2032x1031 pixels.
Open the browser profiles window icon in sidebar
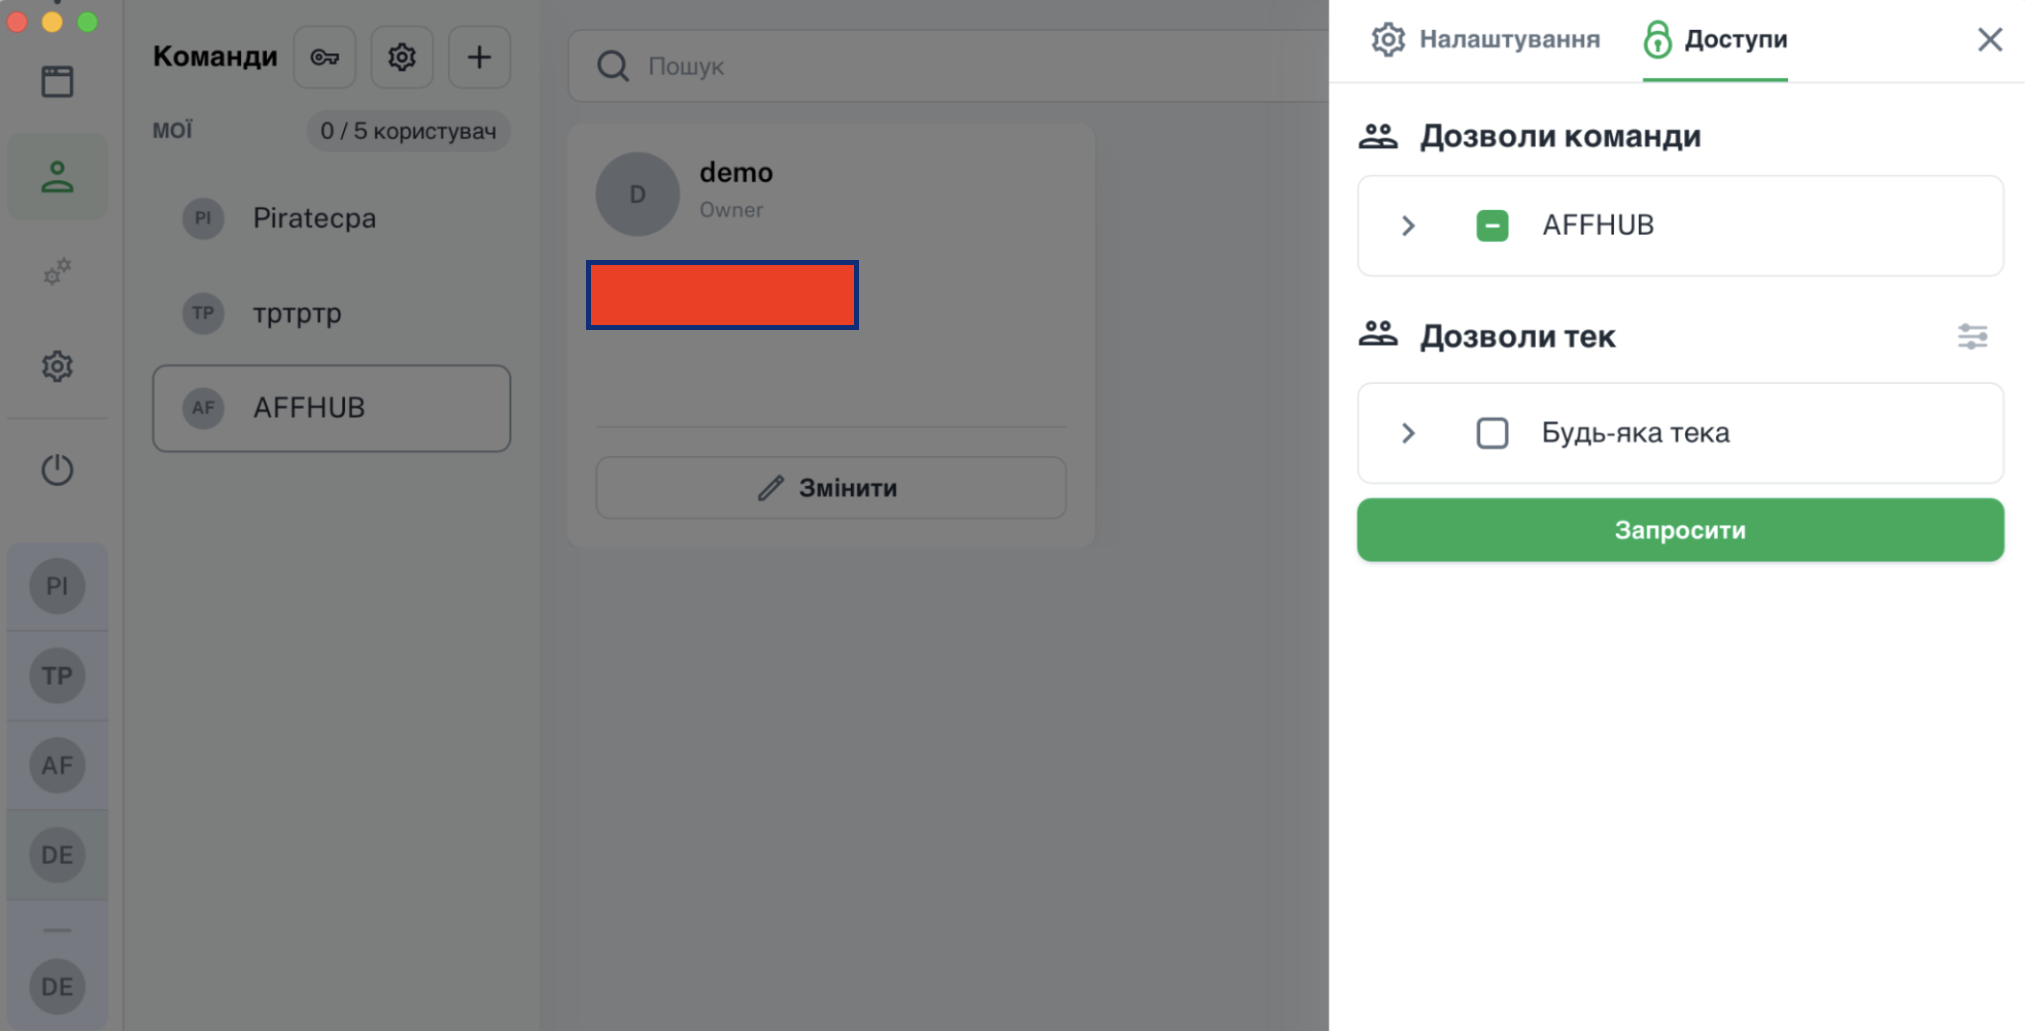57,82
